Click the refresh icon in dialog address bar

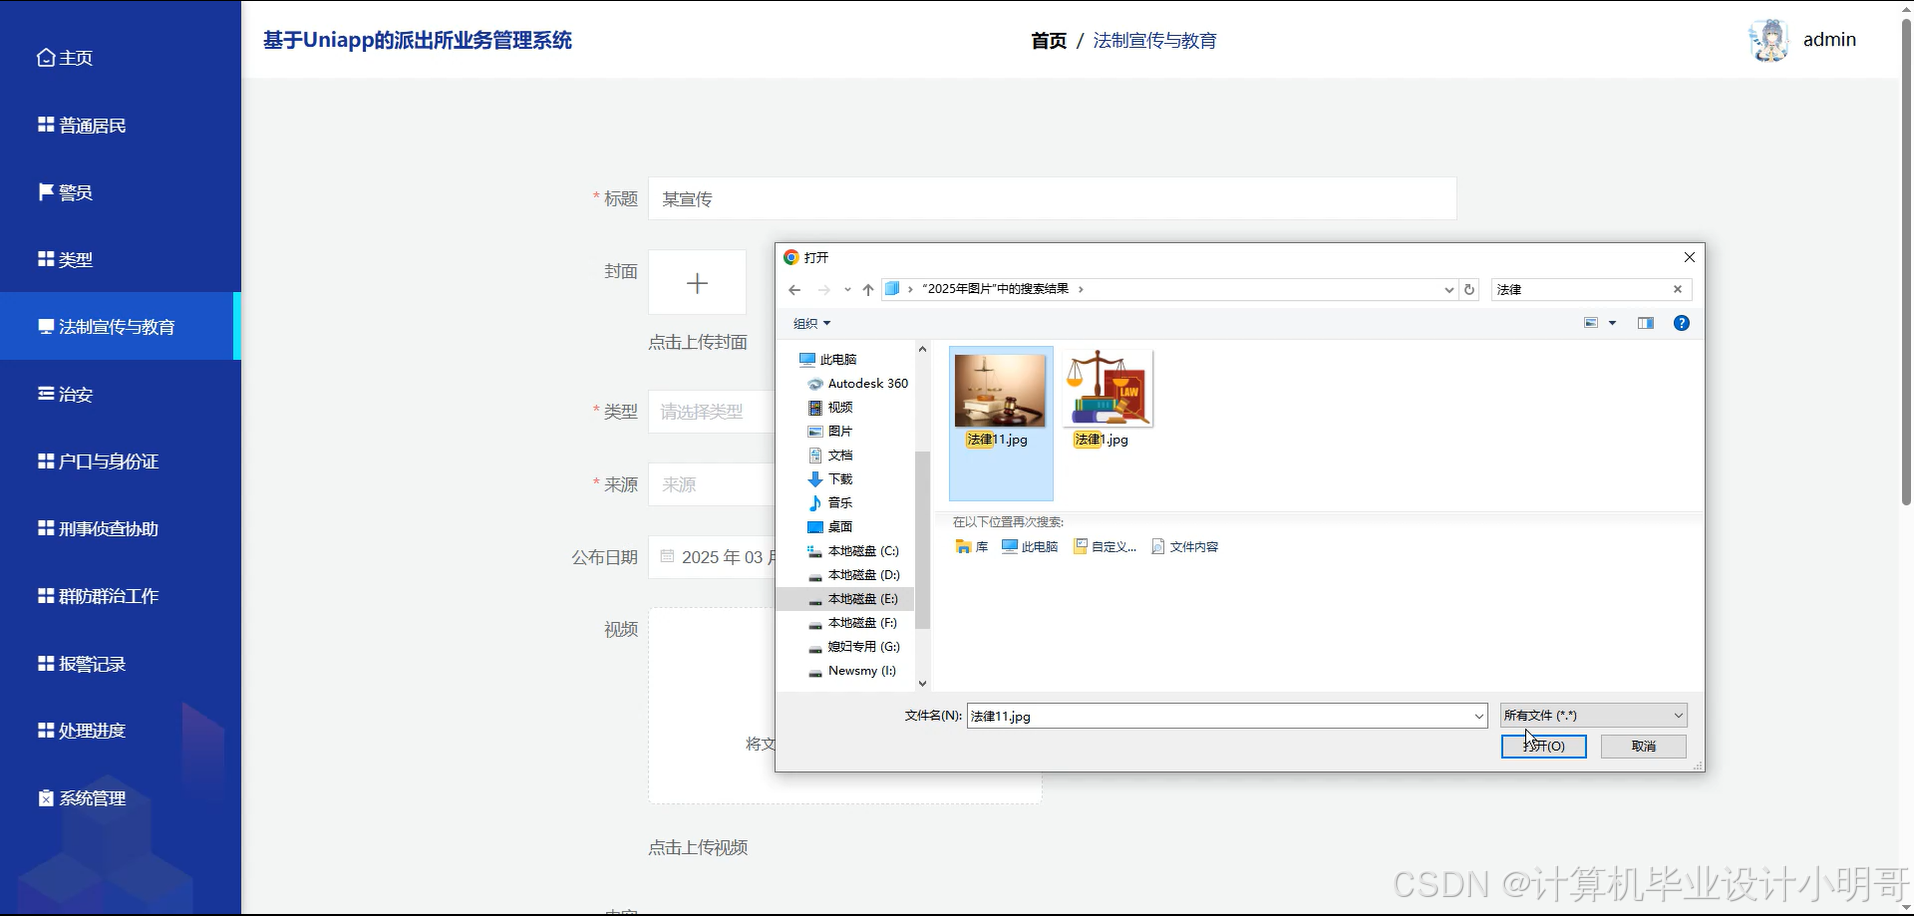(1469, 289)
